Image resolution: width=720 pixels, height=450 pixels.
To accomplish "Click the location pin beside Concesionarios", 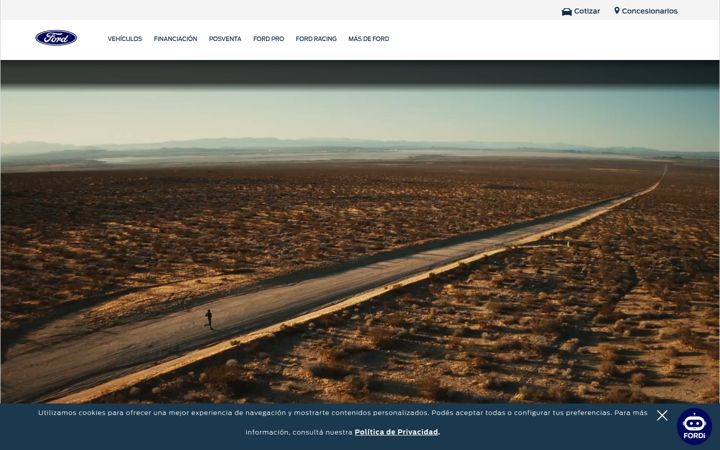I will click(617, 11).
